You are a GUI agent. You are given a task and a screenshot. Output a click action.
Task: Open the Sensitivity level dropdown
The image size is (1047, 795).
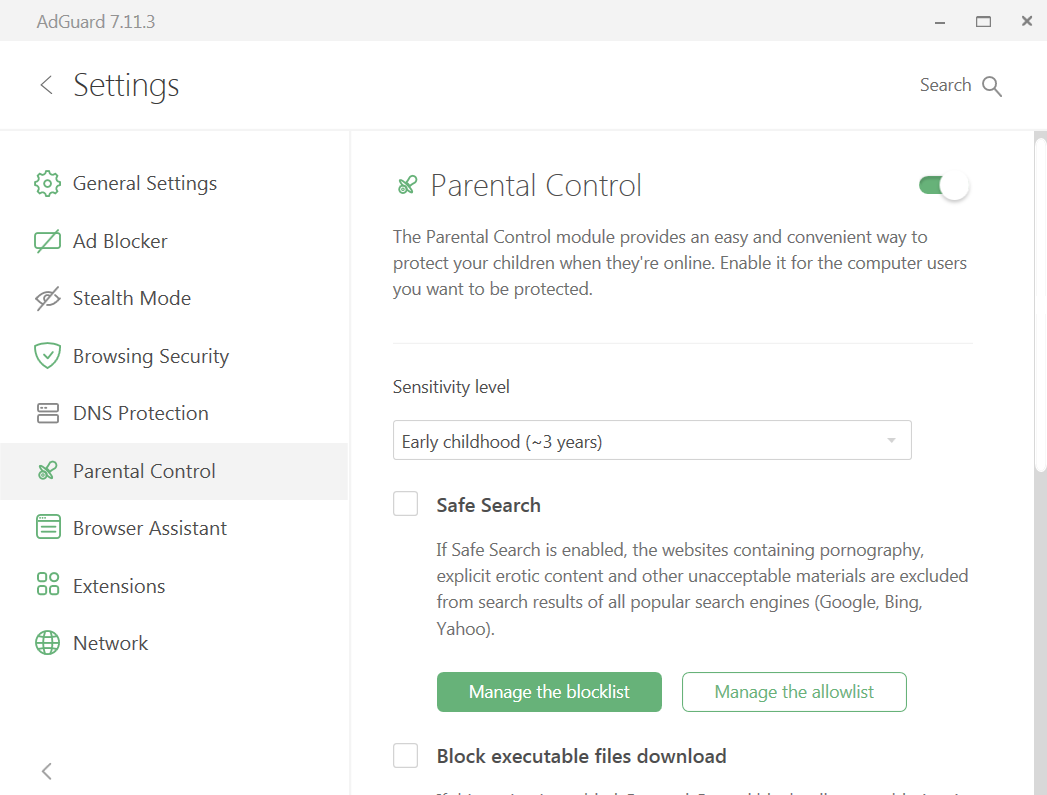coord(652,440)
